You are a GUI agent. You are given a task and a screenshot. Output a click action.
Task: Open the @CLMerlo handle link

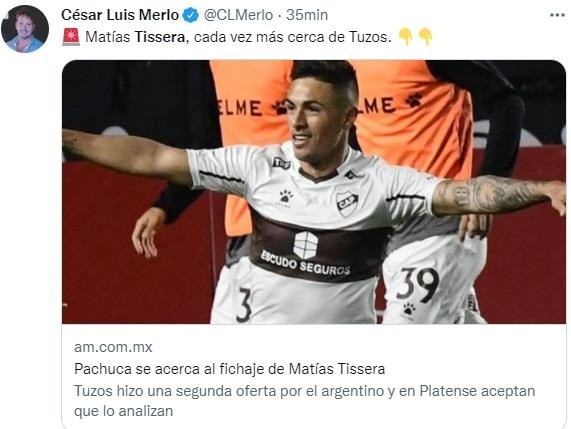pos(238,15)
